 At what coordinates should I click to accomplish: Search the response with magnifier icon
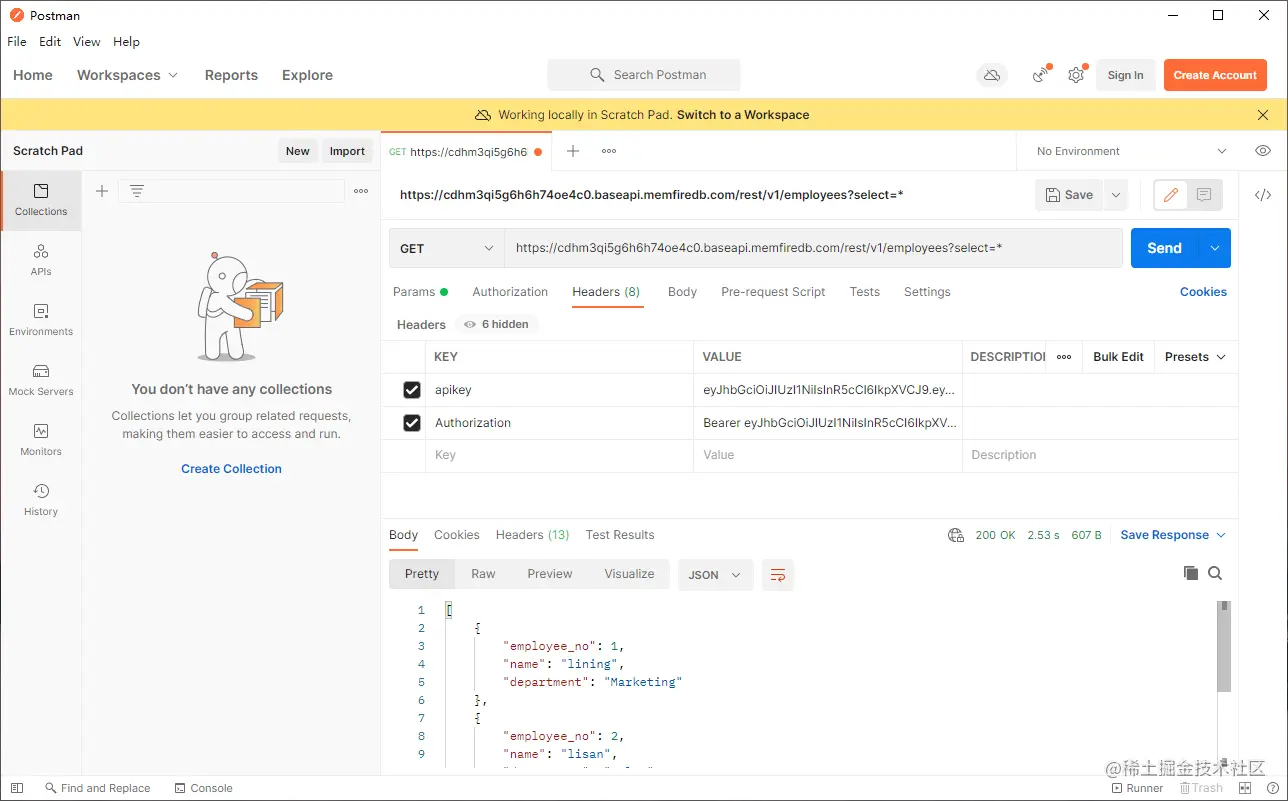point(1215,573)
